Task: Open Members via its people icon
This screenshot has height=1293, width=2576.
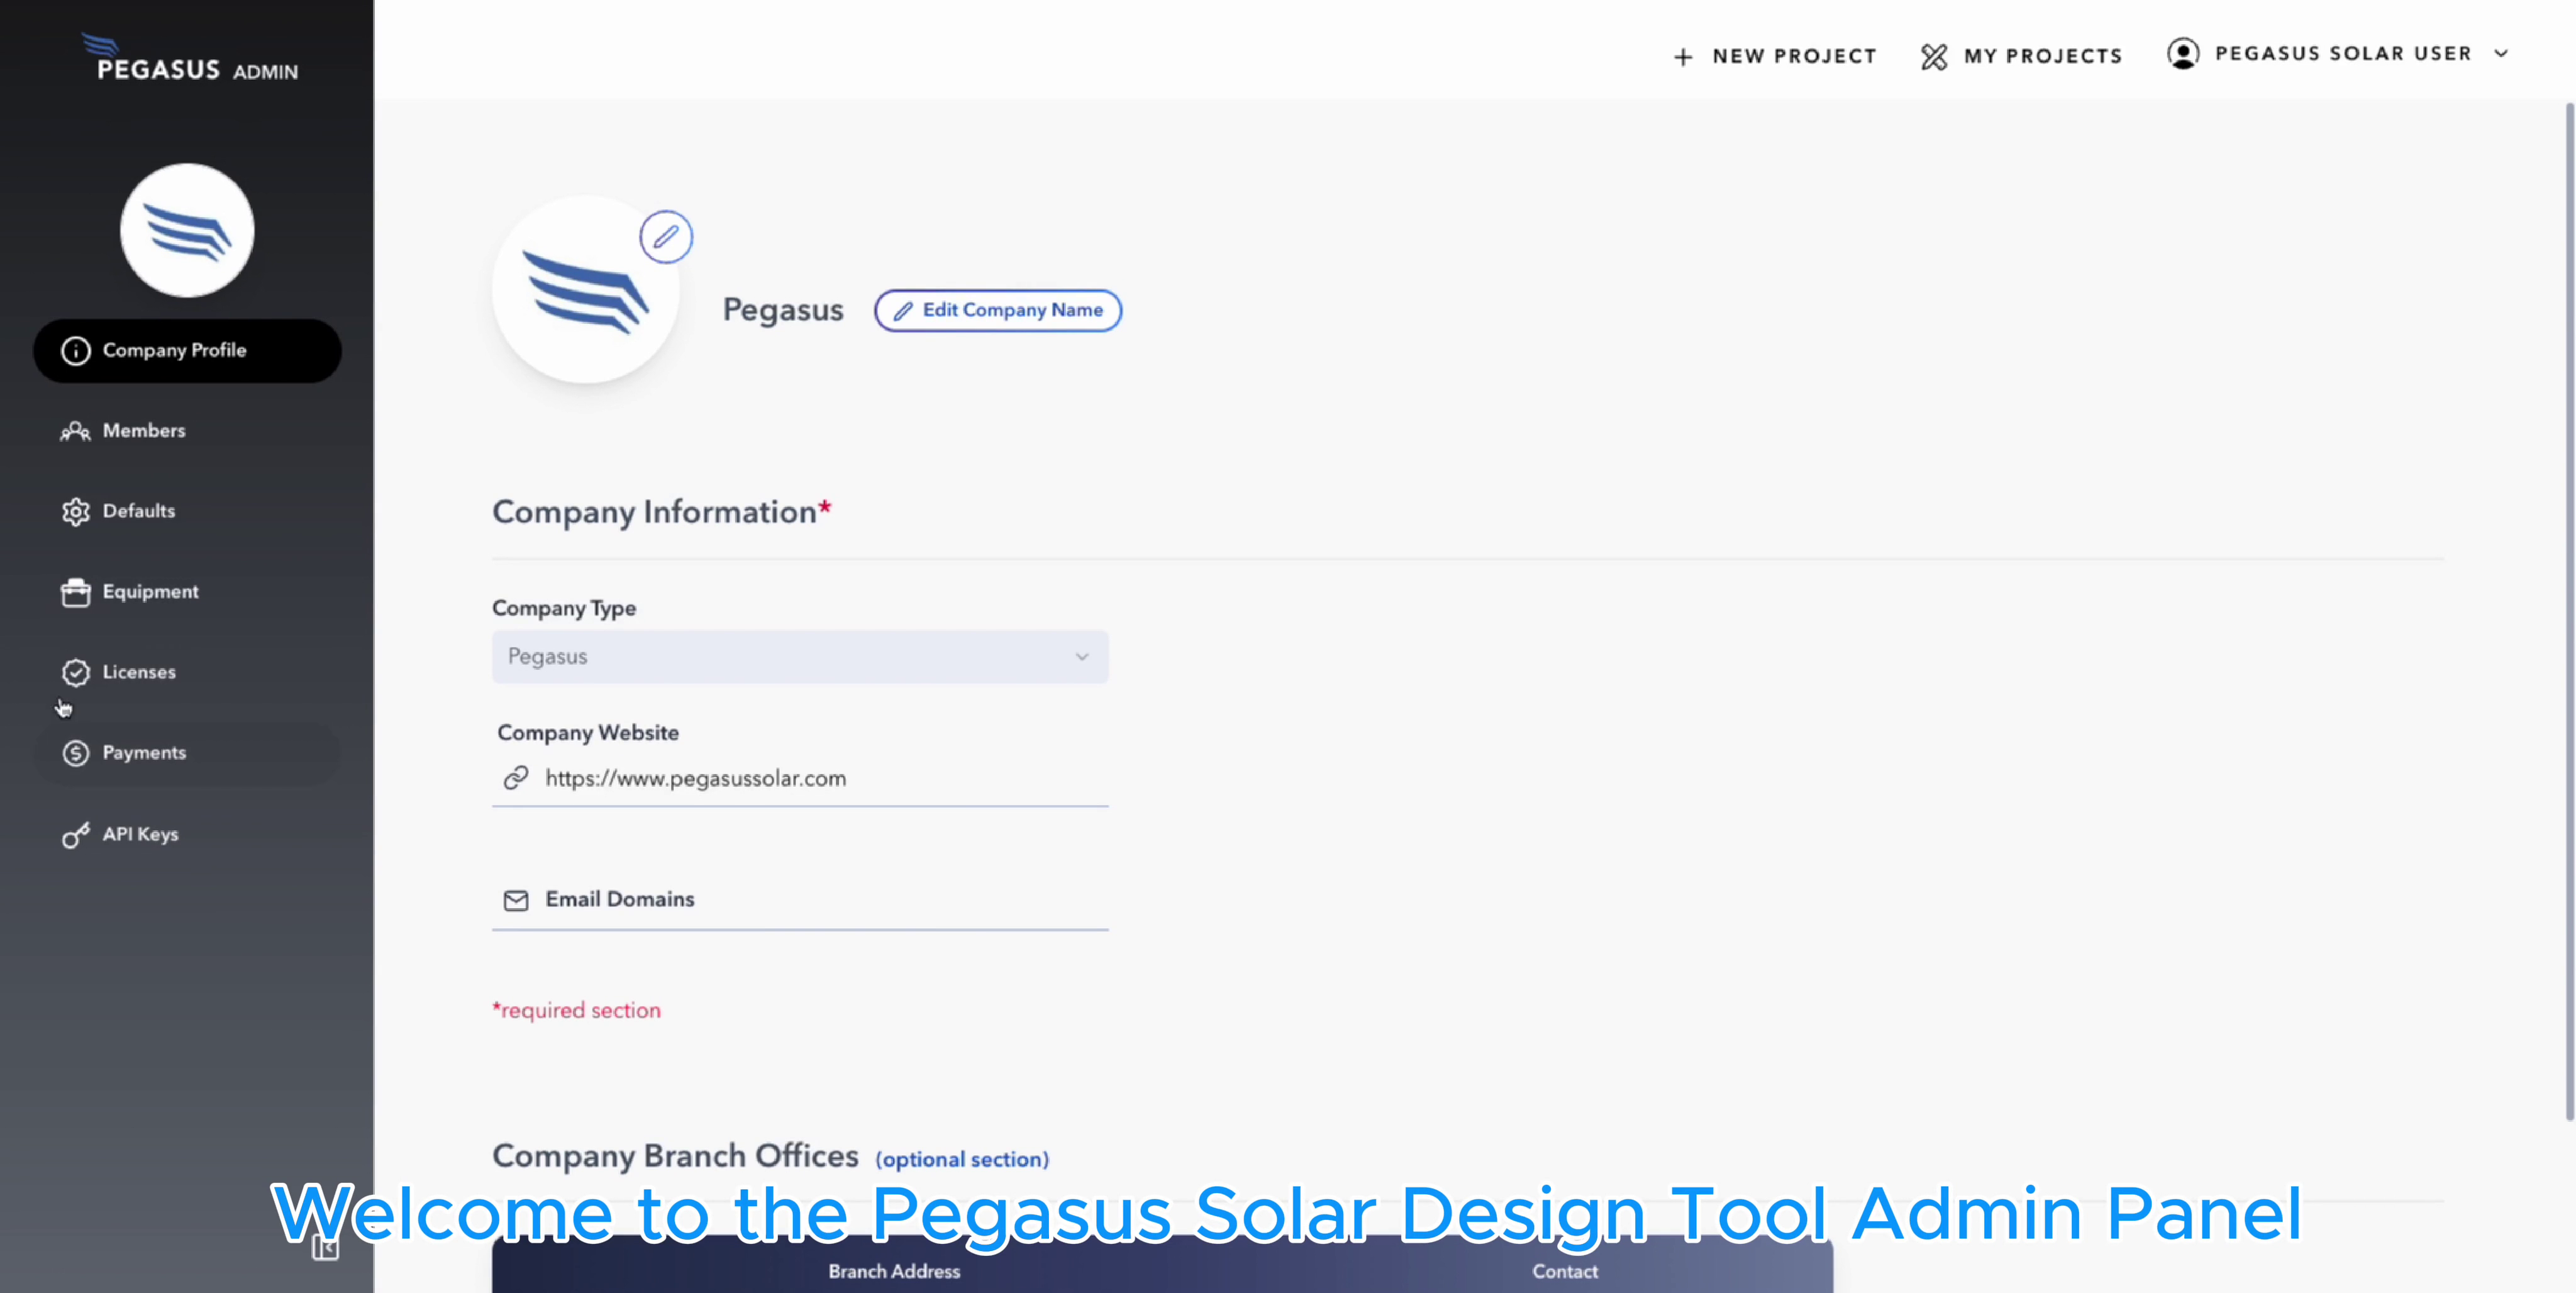Action: [75, 431]
